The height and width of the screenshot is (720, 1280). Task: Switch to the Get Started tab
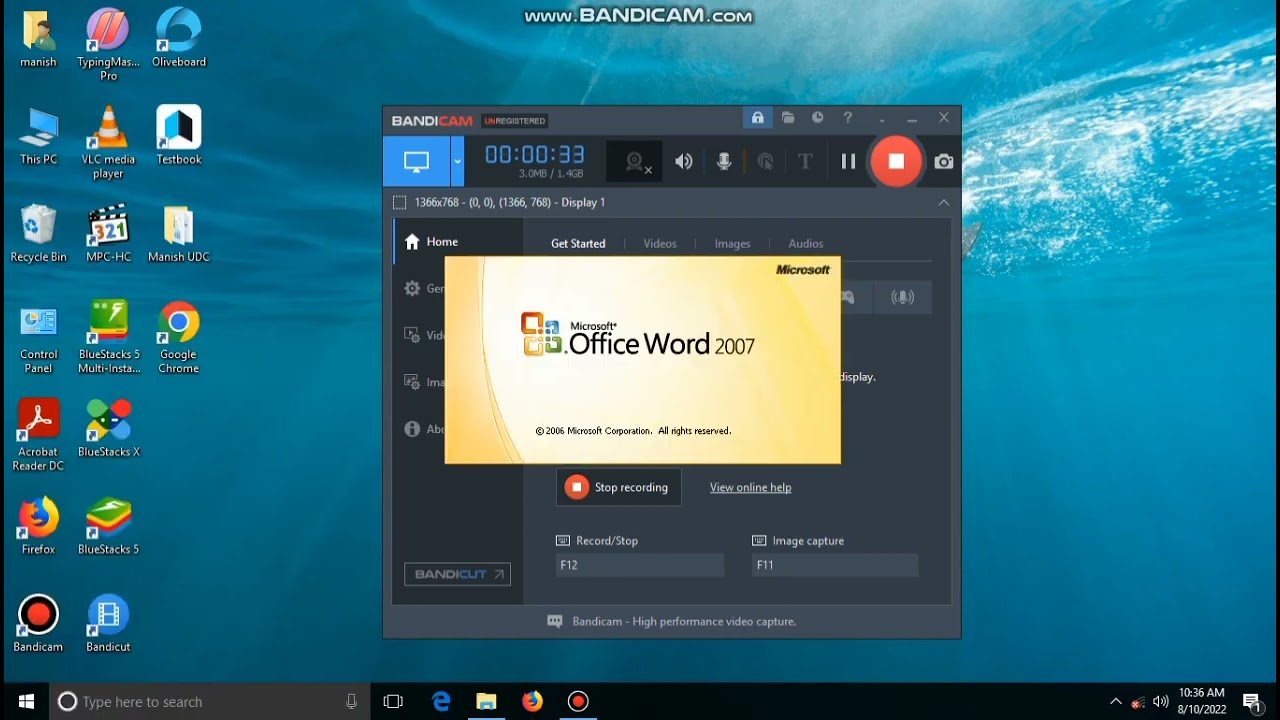click(578, 244)
